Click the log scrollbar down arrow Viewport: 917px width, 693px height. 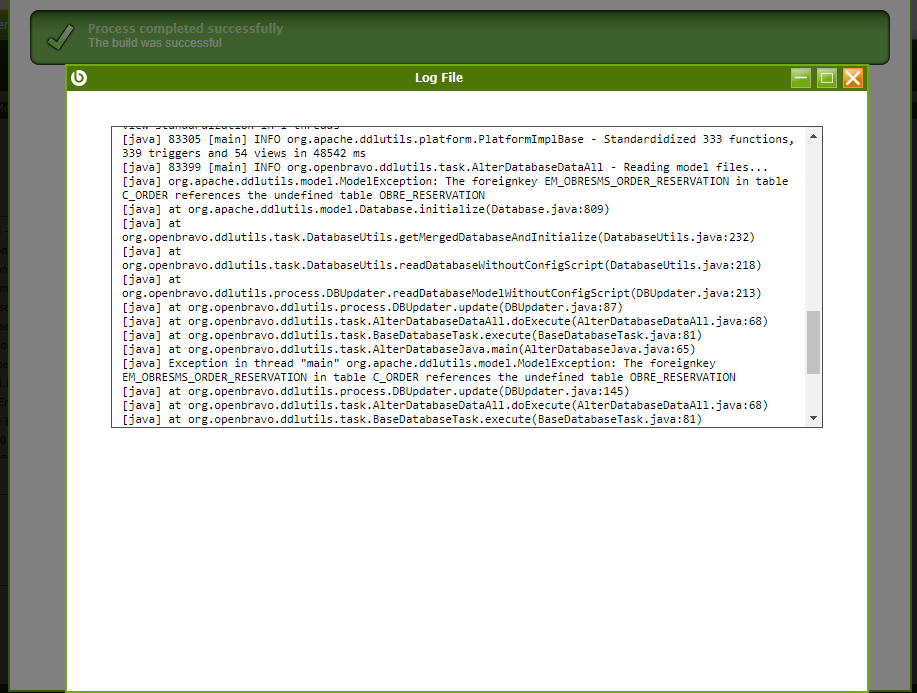click(x=813, y=418)
